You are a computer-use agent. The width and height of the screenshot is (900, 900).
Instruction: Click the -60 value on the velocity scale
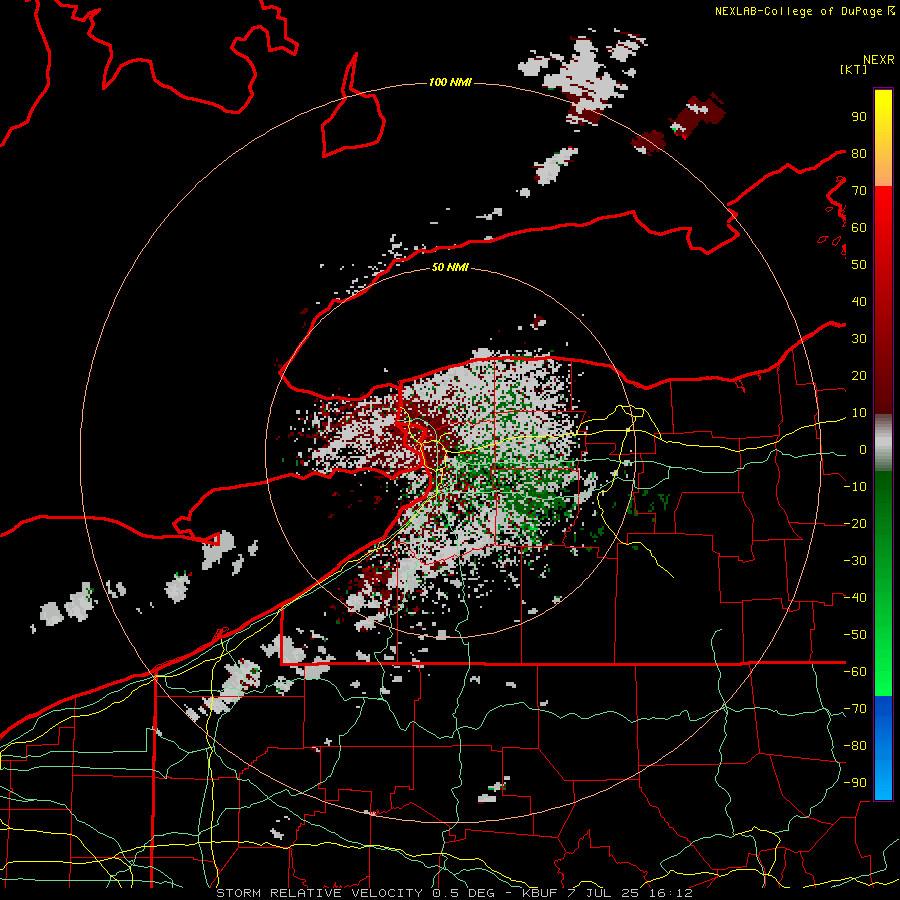[855, 672]
